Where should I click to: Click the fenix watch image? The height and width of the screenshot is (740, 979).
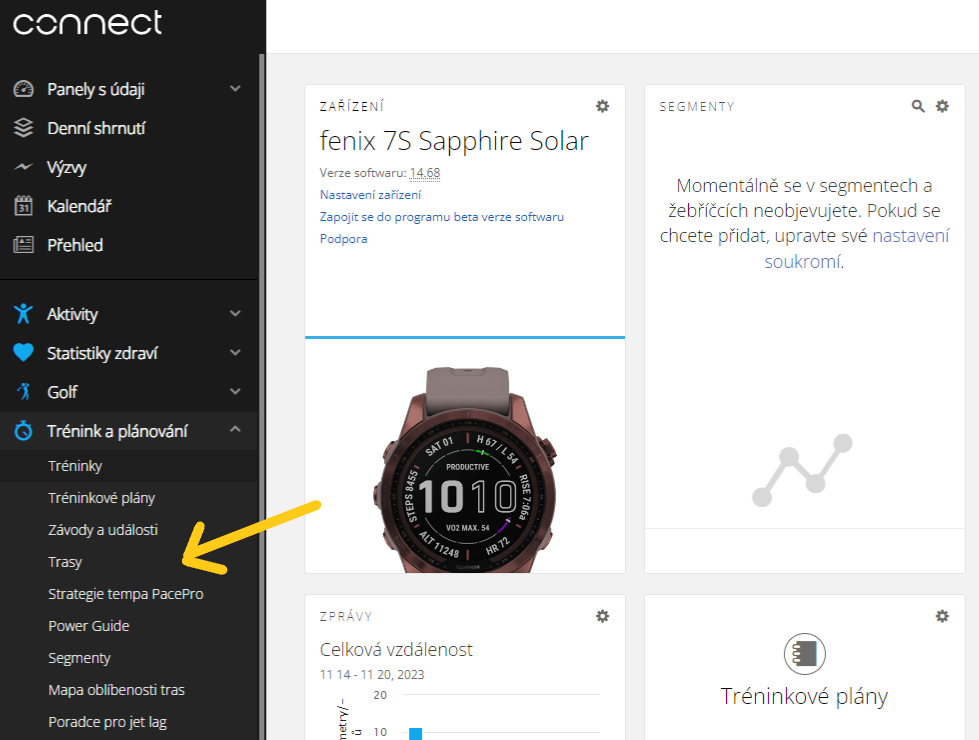coord(465,470)
